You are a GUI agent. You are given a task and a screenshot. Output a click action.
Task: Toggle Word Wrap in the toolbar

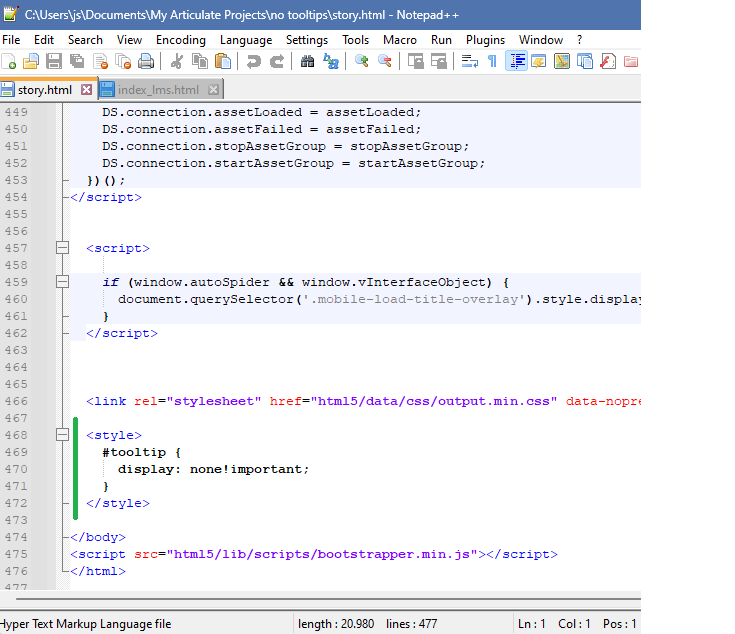pyautogui.click(x=469, y=62)
